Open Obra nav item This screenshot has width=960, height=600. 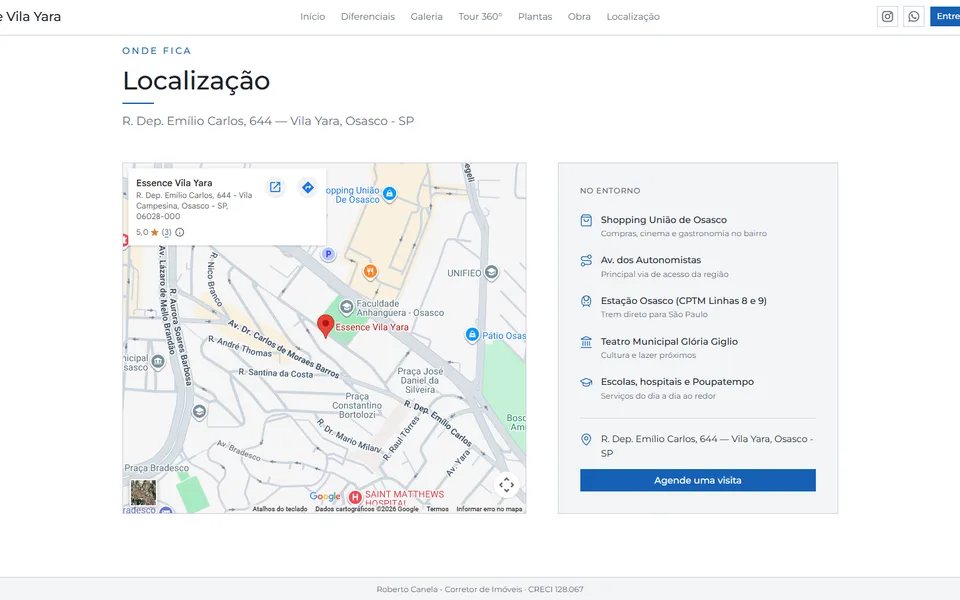coord(579,17)
